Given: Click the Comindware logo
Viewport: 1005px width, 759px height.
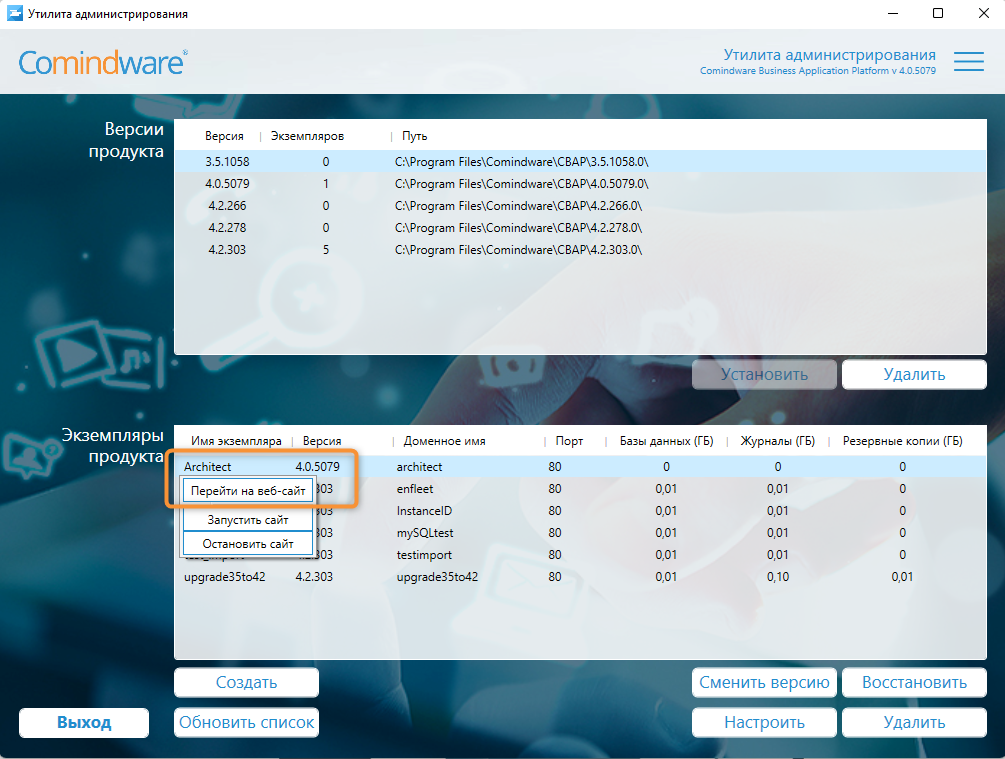Looking at the screenshot, I should click(x=103, y=63).
